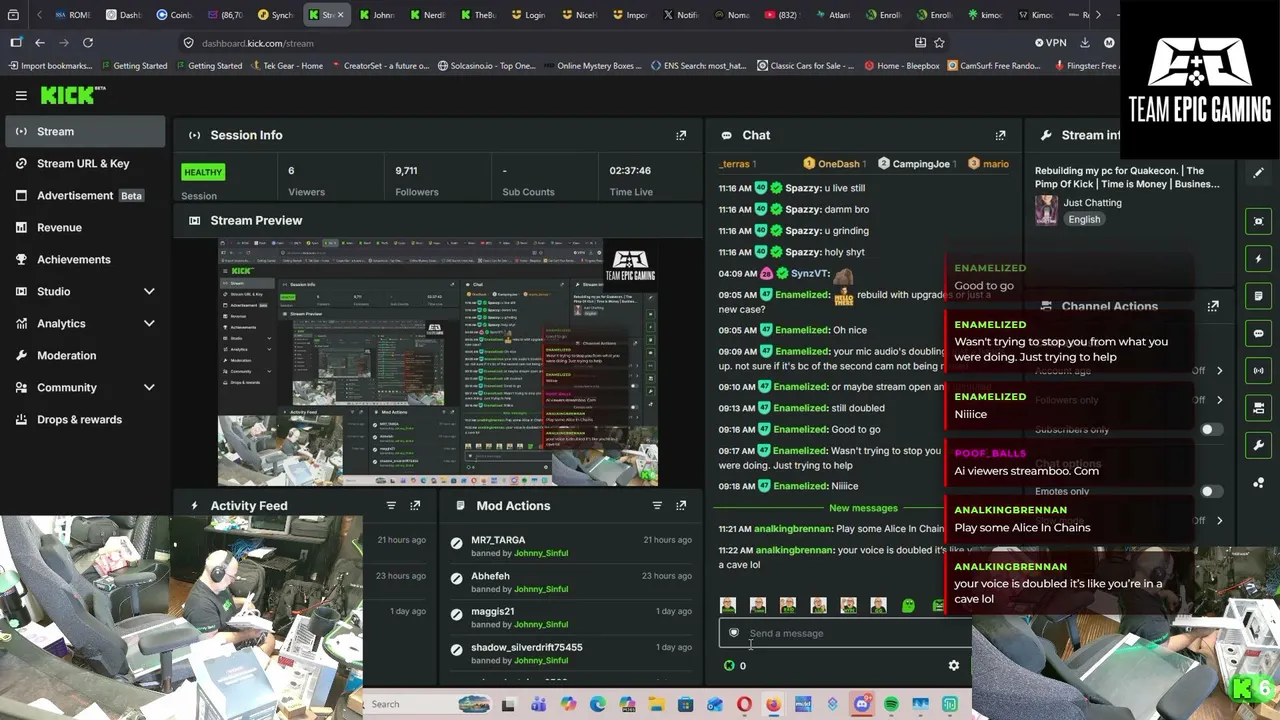Open Slow mode setting chevron
The image size is (1280, 720).
click(x=1219, y=521)
